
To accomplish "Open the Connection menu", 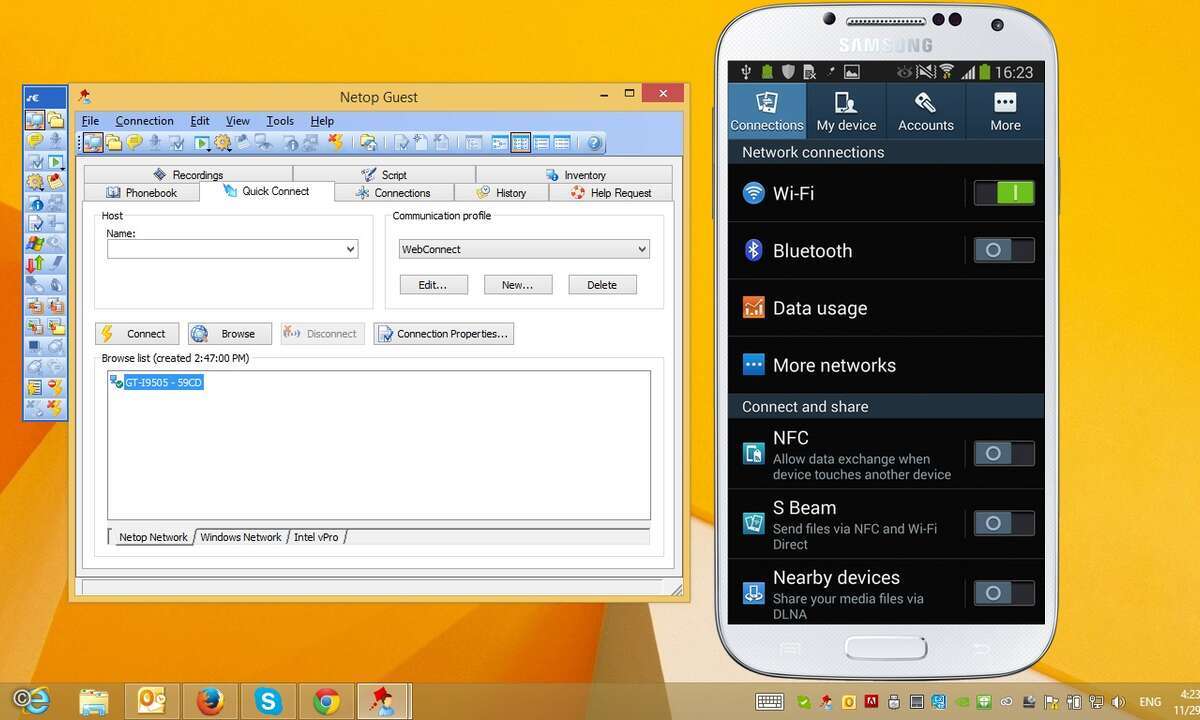I will pyautogui.click(x=144, y=121).
